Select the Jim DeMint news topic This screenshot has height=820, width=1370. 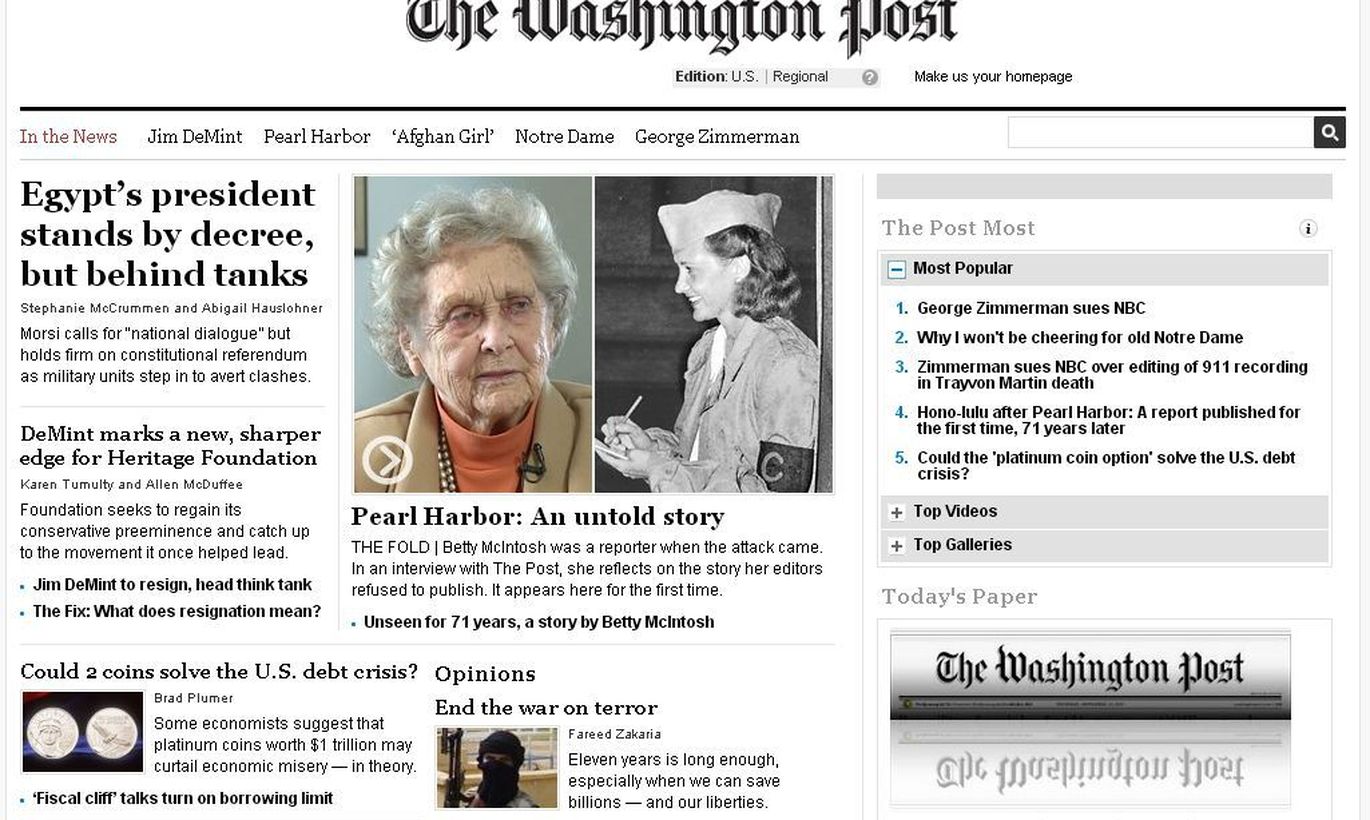[x=195, y=137]
